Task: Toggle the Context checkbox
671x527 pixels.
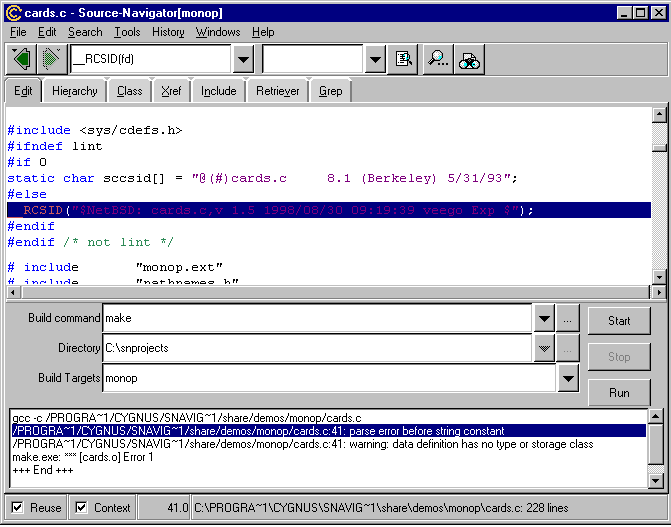Action: pyautogui.click(x=82, y=507)
